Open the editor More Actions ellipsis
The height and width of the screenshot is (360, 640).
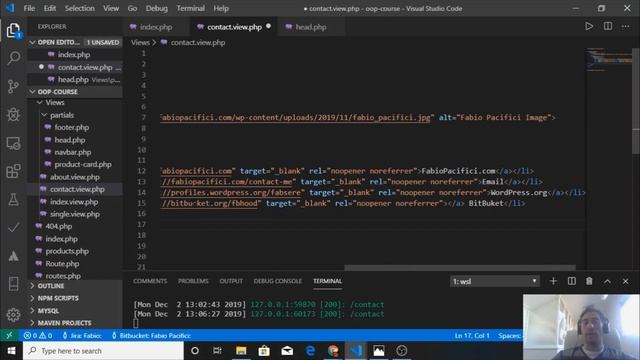625,27
